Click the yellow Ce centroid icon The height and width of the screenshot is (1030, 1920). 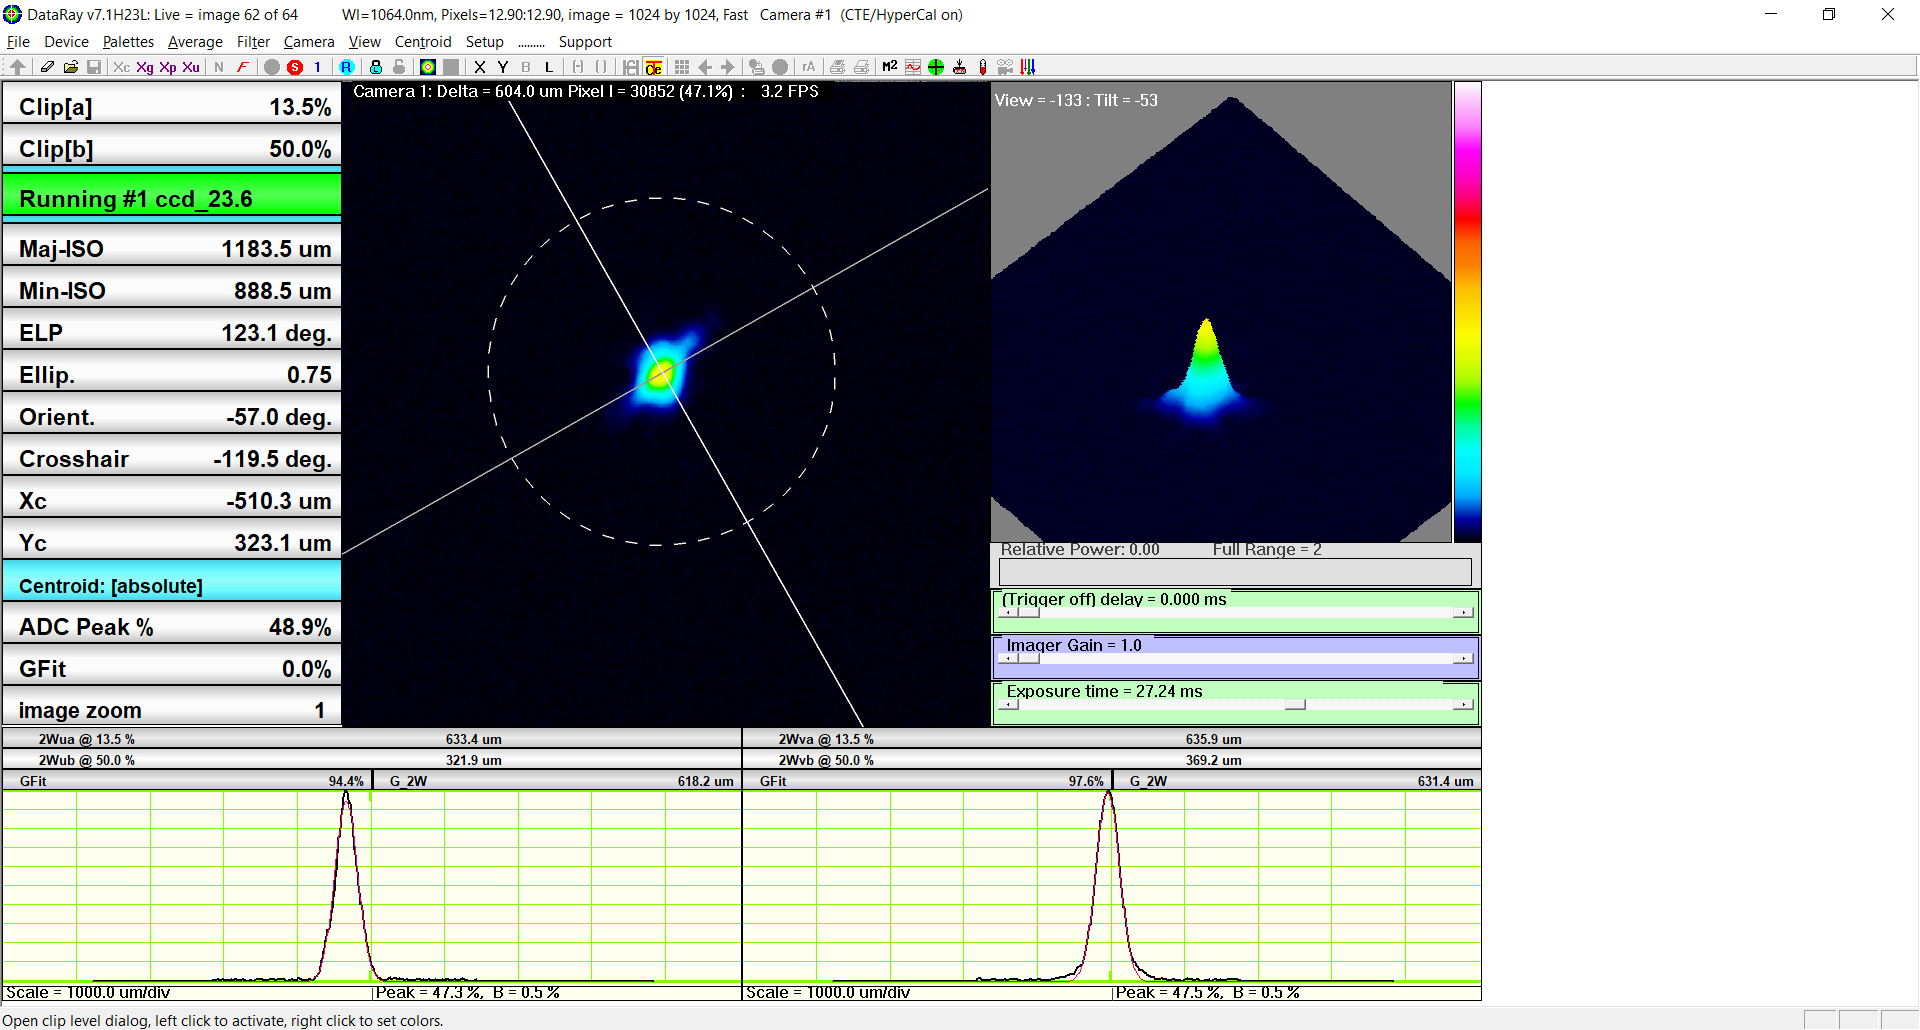(654, 67)
